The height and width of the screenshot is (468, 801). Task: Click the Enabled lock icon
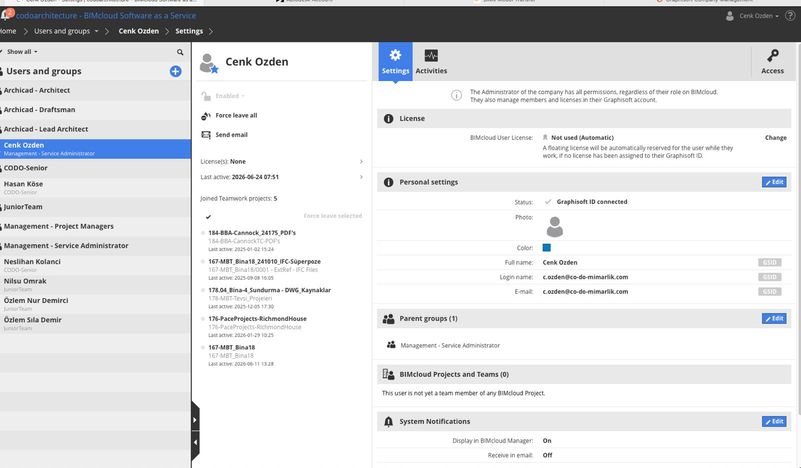click(x=206, y=96)
